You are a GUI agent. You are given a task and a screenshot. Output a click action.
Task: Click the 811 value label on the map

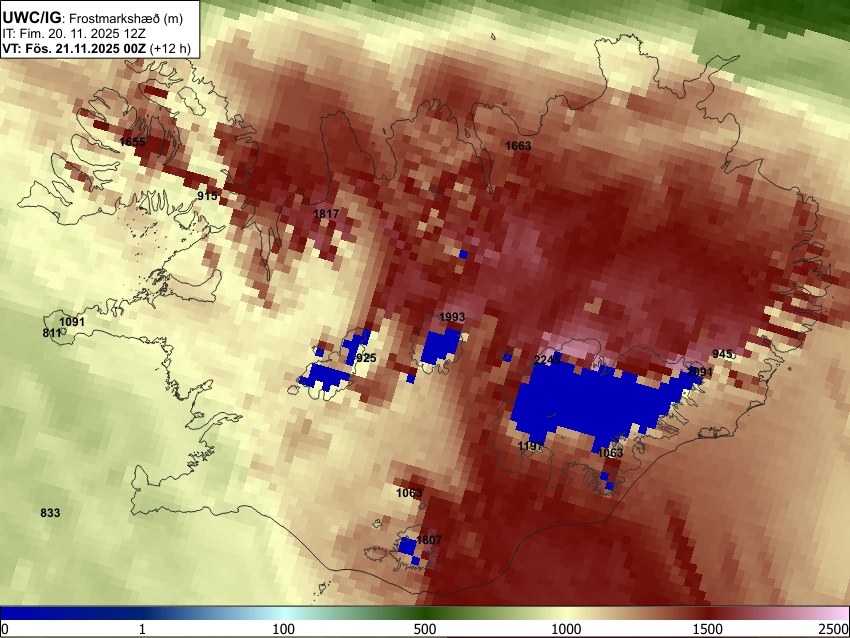(x=52, y=333)
